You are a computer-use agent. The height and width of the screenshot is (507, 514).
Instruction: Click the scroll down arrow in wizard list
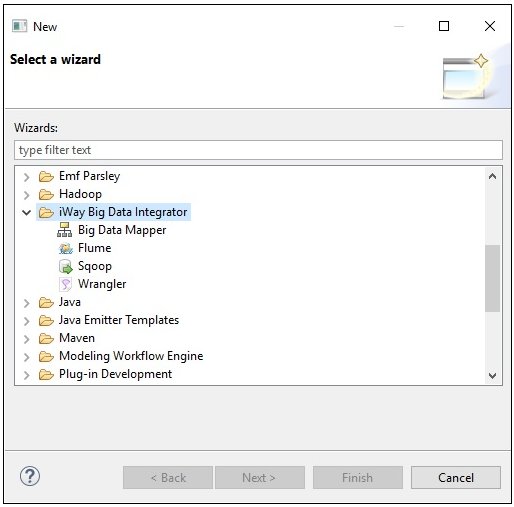[x=492, y=376]
